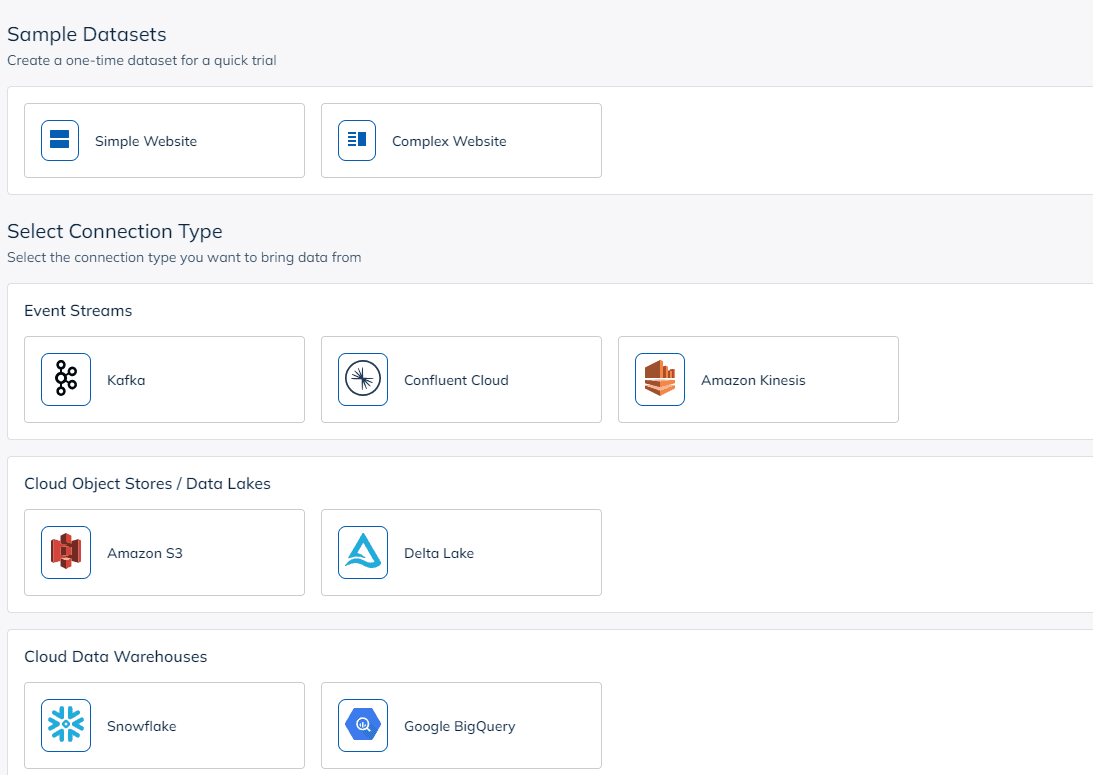Select the Google BigQuery card

pyautogui.click(x=461, y=724)
